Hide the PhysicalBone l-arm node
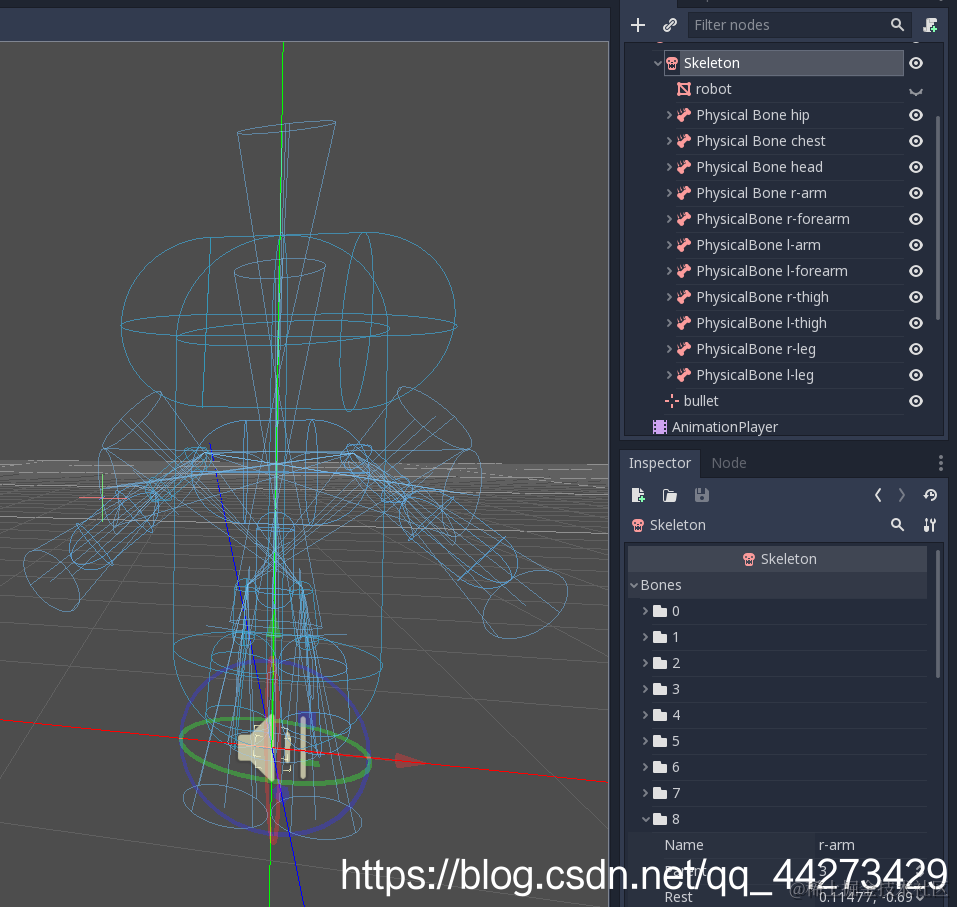This screenshot has width=957, height=907. pyautogui.click(x=915, y=245)
